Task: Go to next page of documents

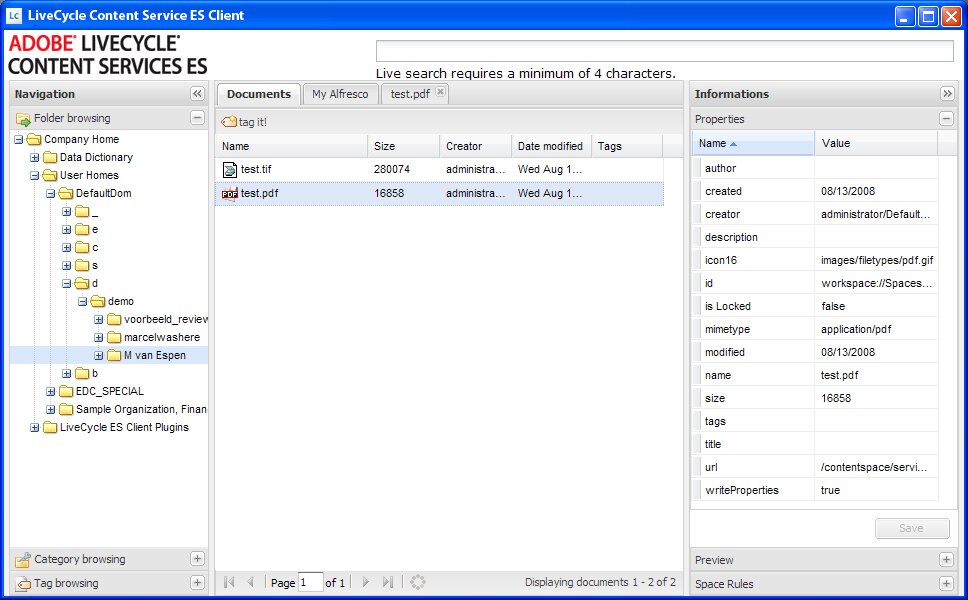Action: pos(365,582)
